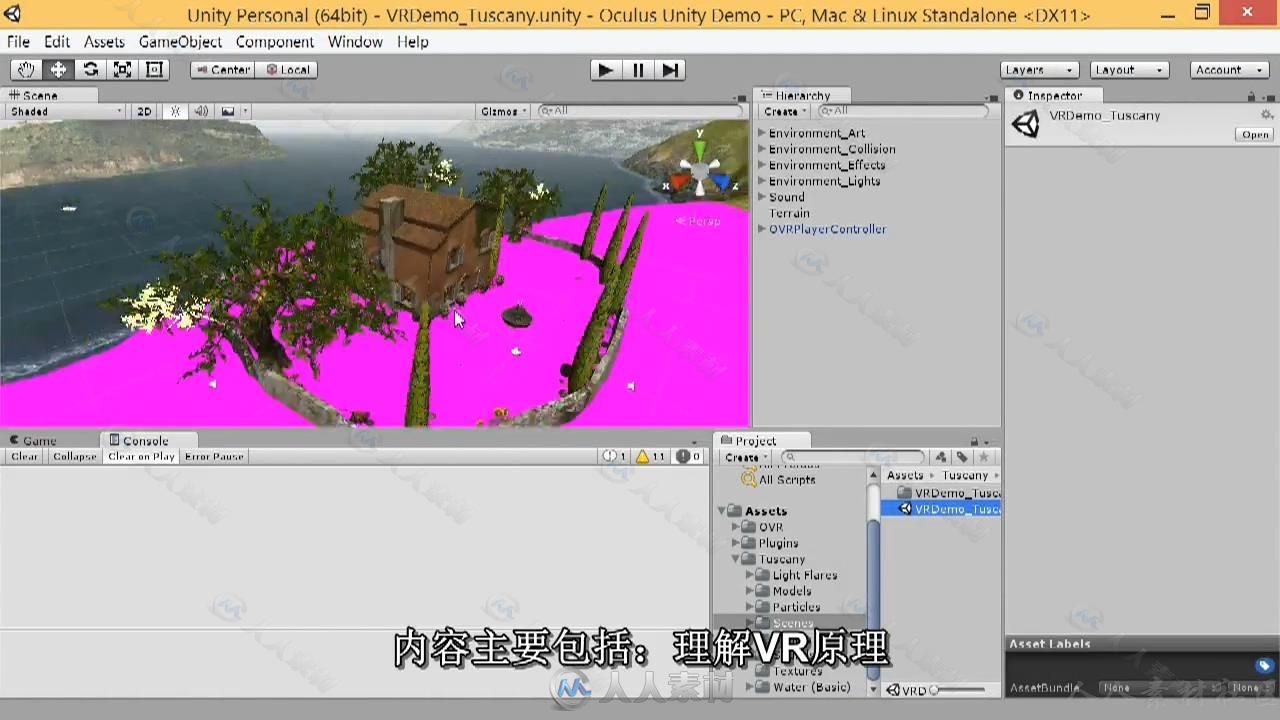
Task: Expand OVRPlayerController in Hierarchy
Action: tap(762, 229)
